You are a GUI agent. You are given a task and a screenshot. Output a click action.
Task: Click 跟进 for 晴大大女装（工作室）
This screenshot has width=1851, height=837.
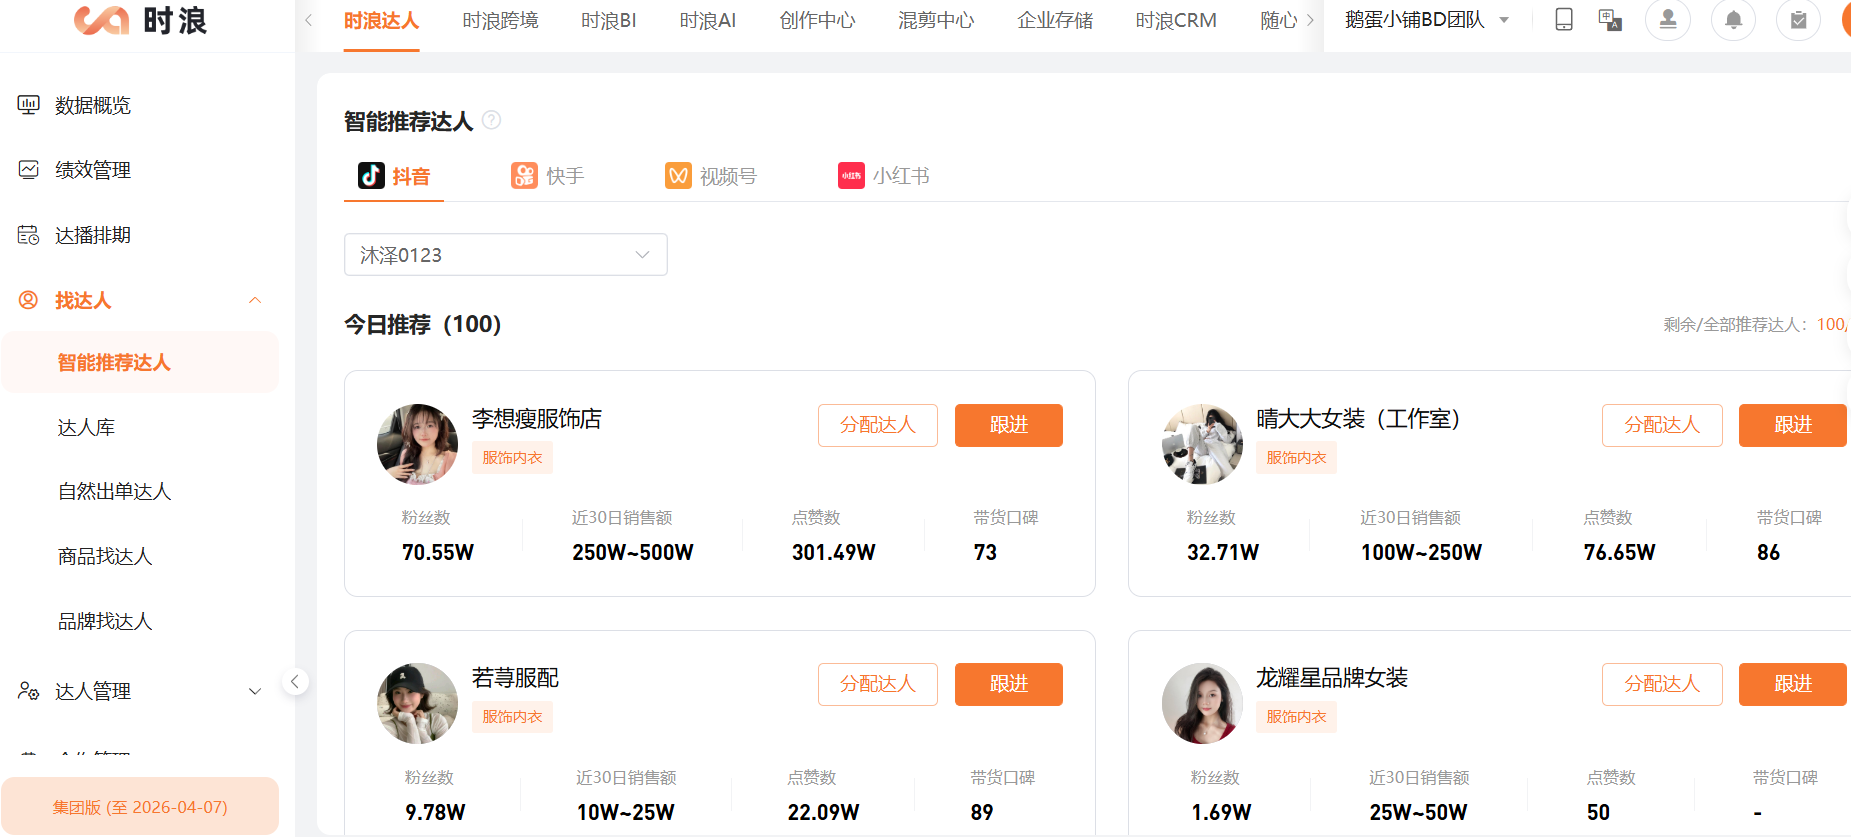(1793, 425)
